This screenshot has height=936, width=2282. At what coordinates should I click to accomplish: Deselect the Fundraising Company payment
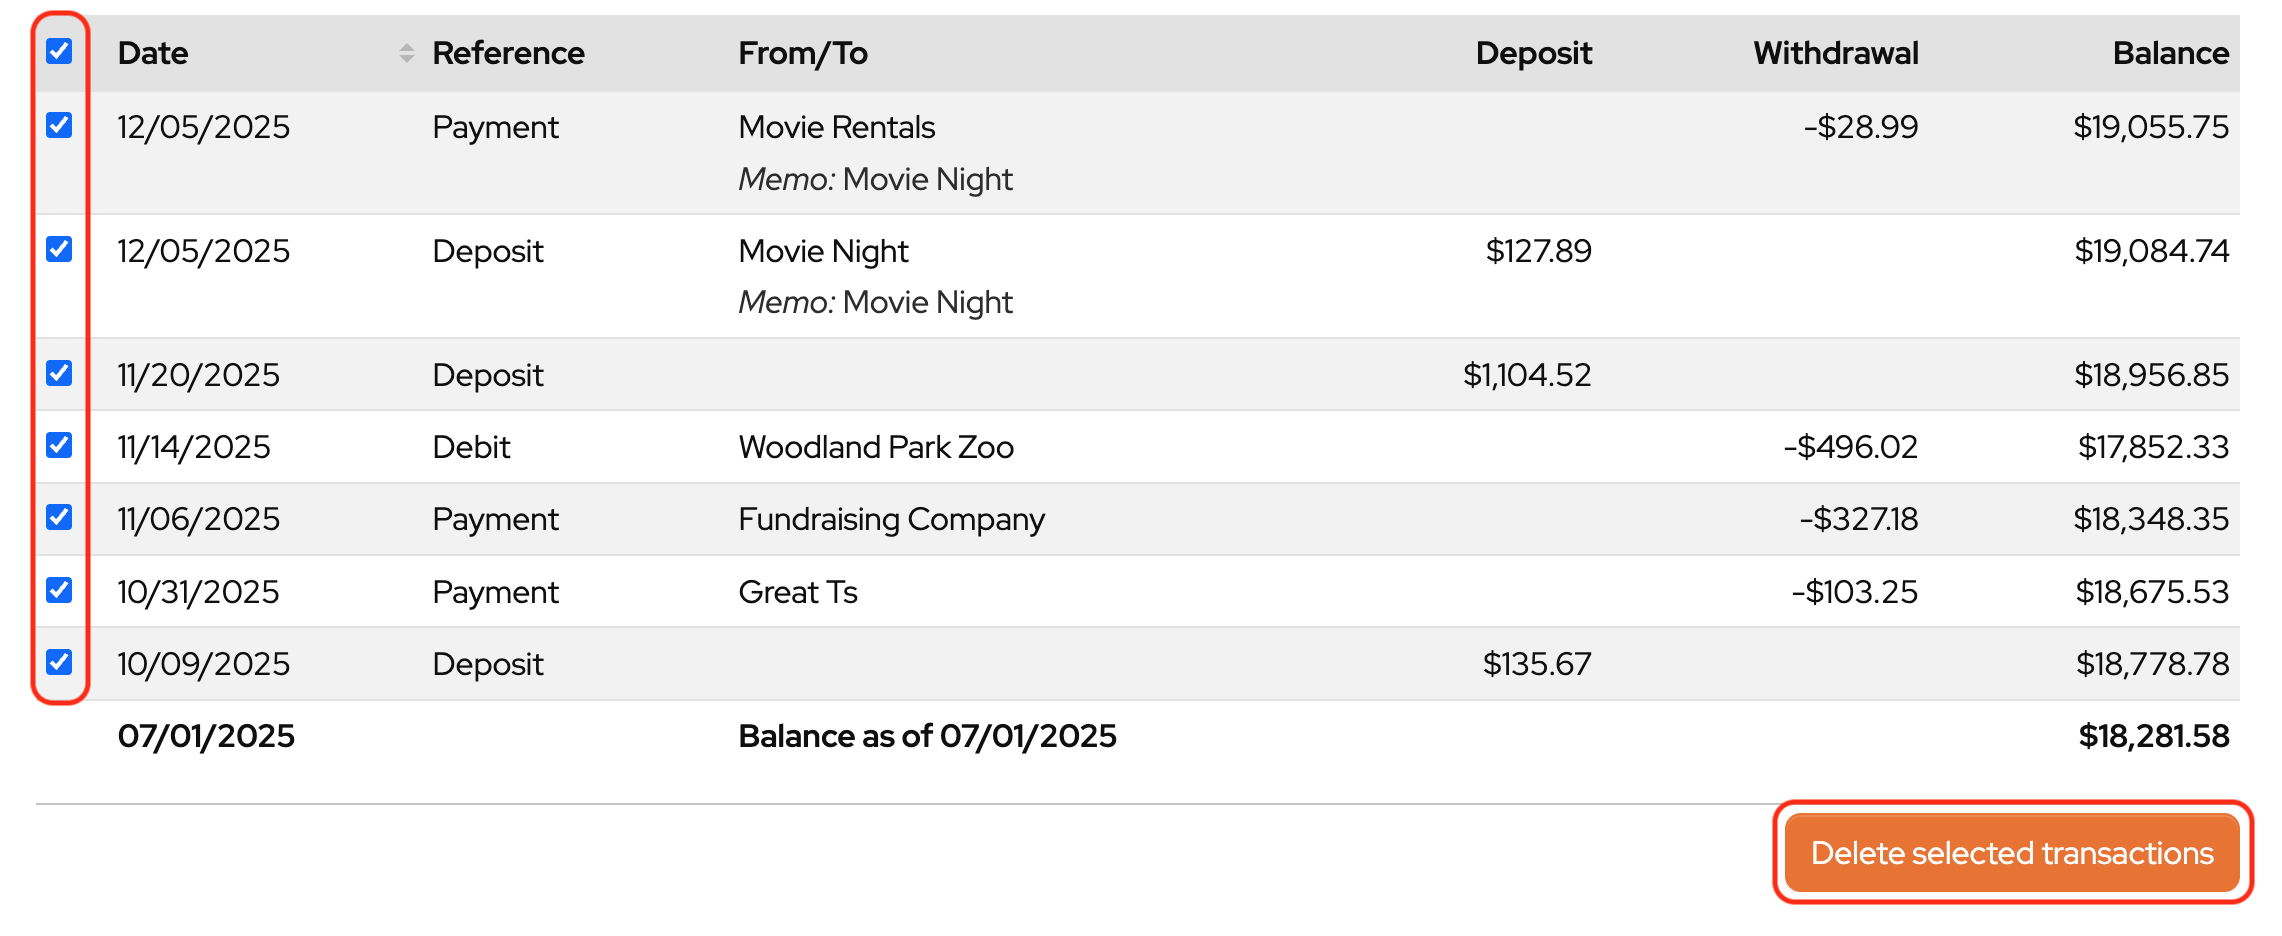coord(59,517)
